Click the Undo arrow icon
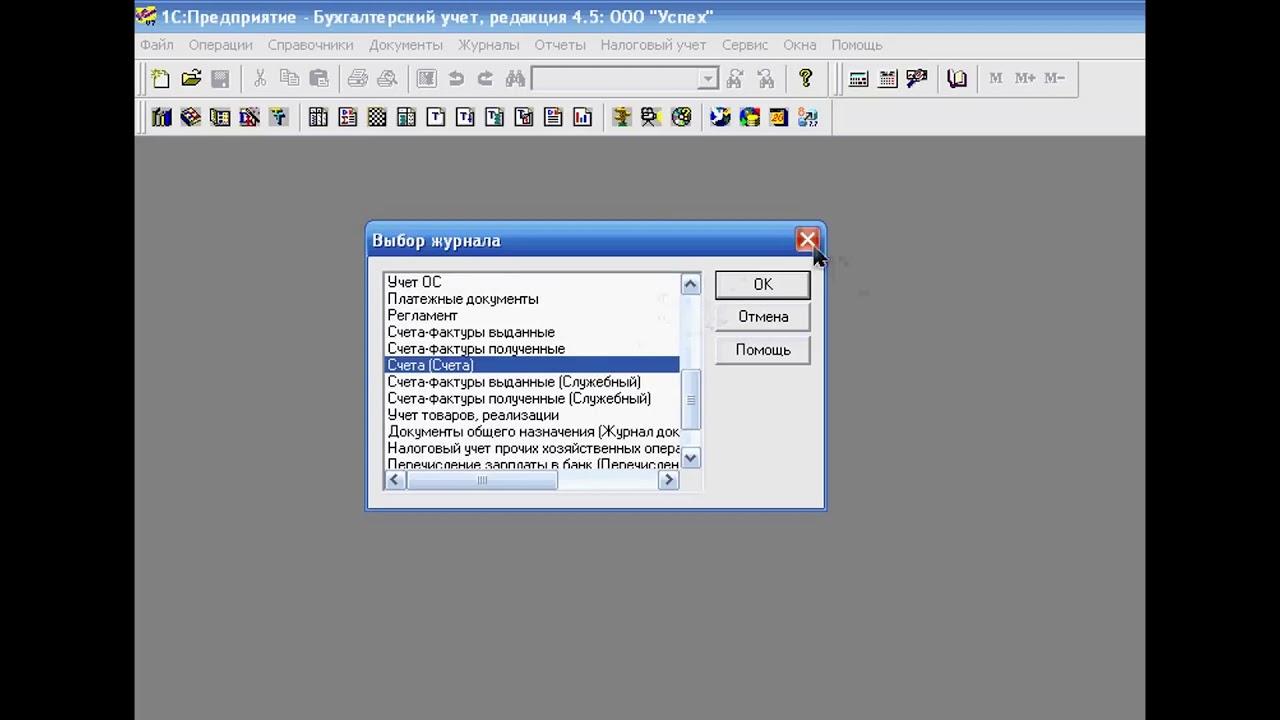The image size is (1280, 720). tap(456, 78)
